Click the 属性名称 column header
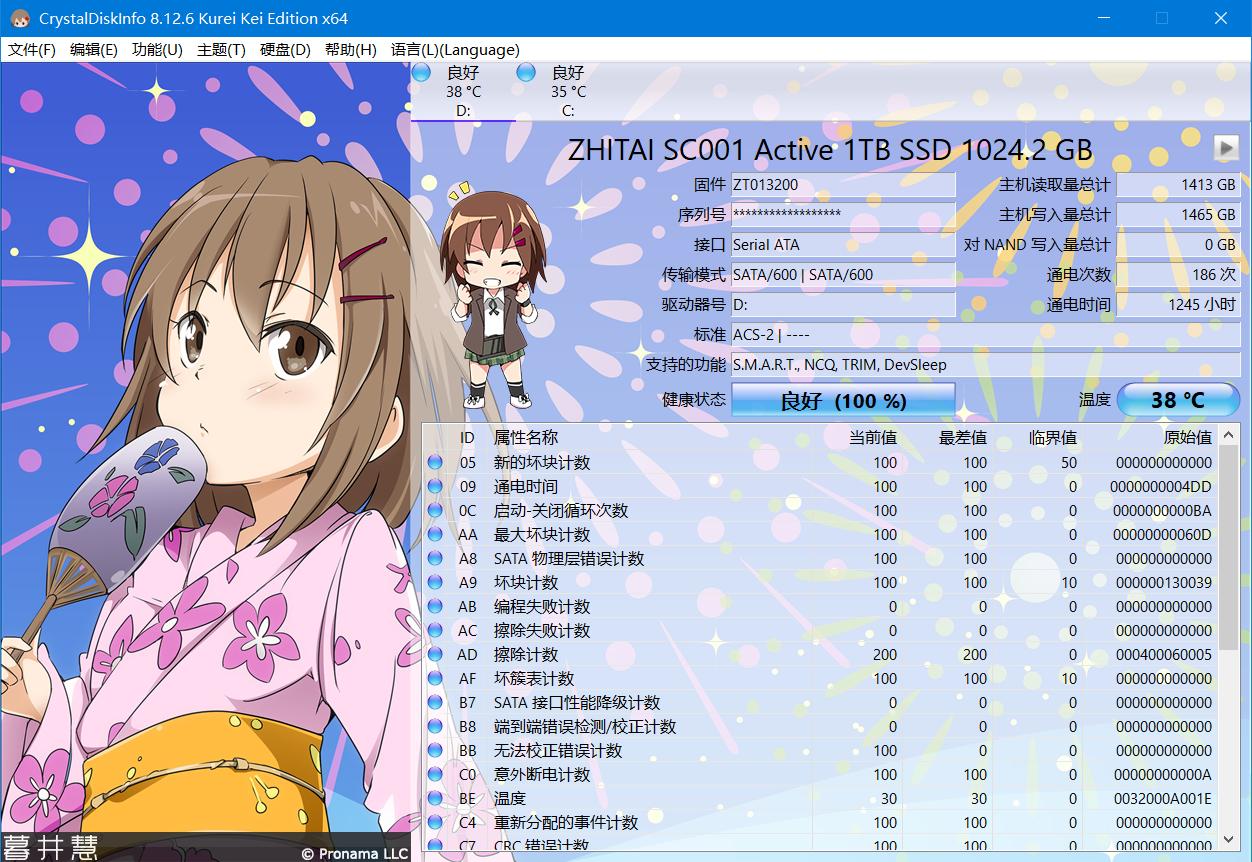The width and height of the screenshot is (1252, 862). pyautogui.click(x=526, y=437)
